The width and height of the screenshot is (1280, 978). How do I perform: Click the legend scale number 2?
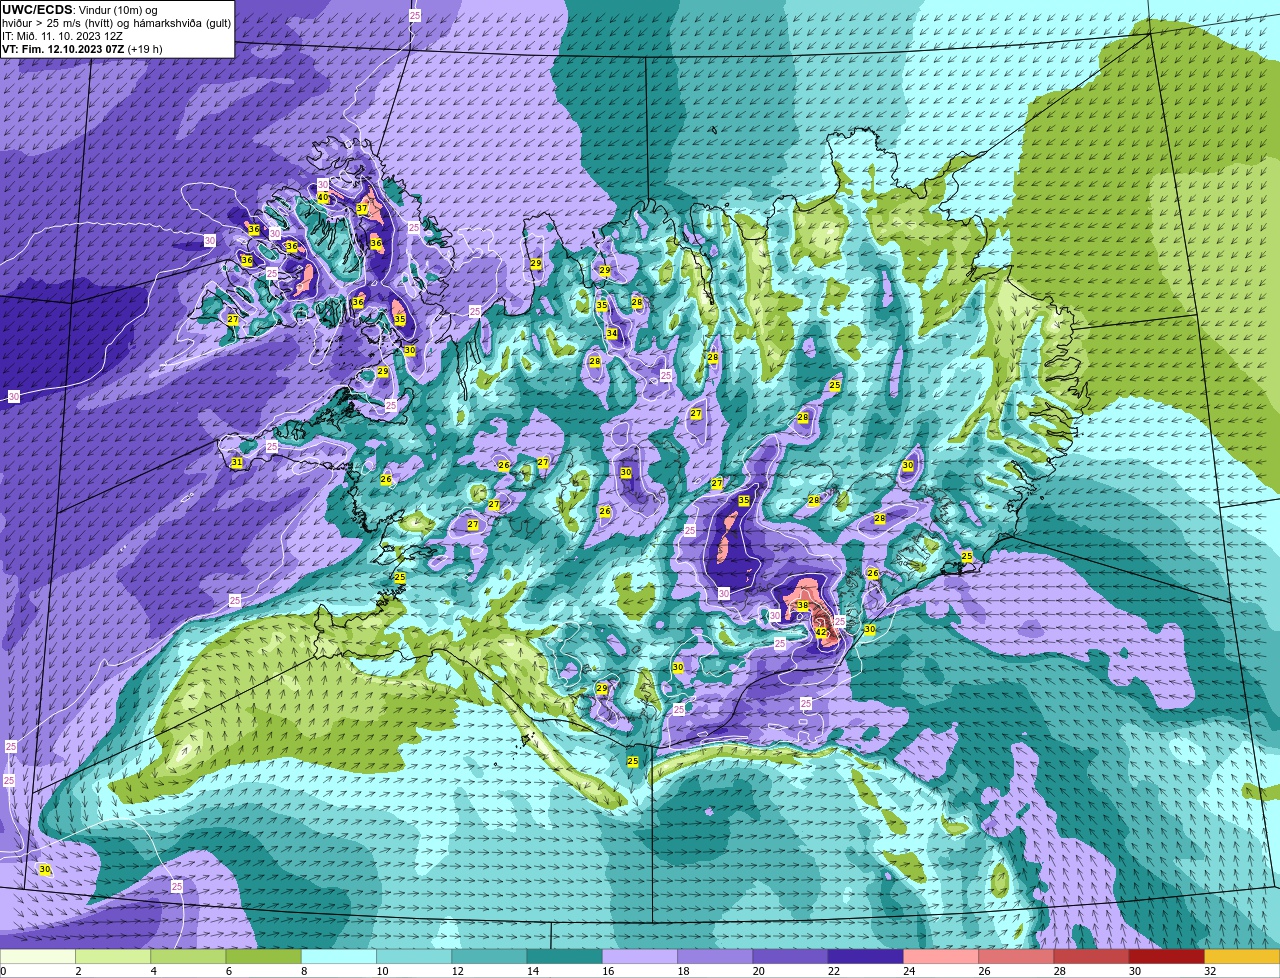[78, 971]
